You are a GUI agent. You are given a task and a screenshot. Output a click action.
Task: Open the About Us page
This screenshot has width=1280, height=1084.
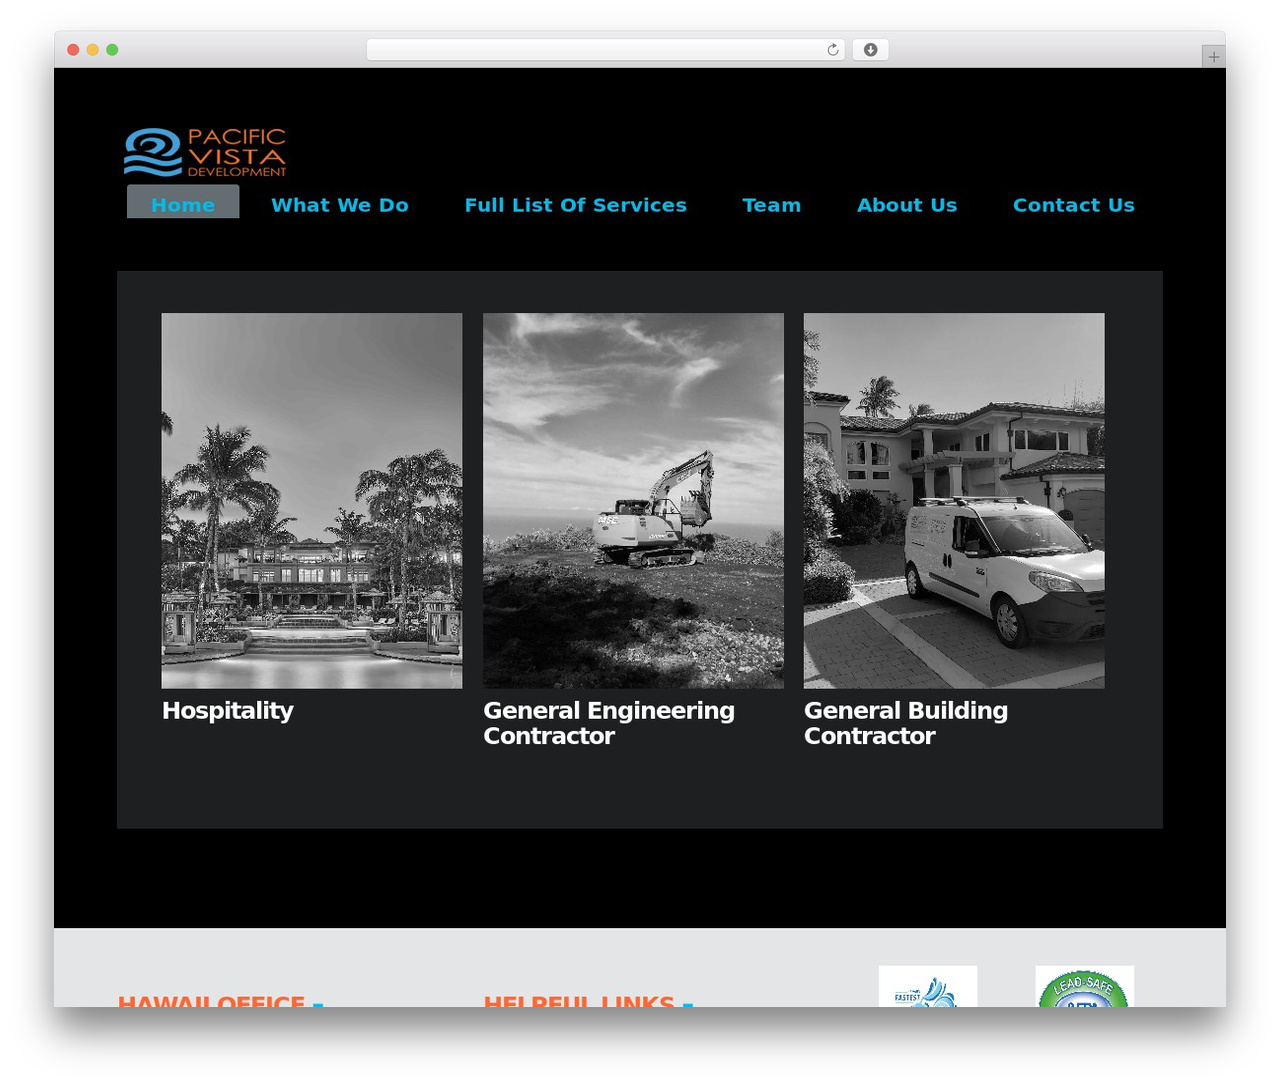tap(907, 205)
